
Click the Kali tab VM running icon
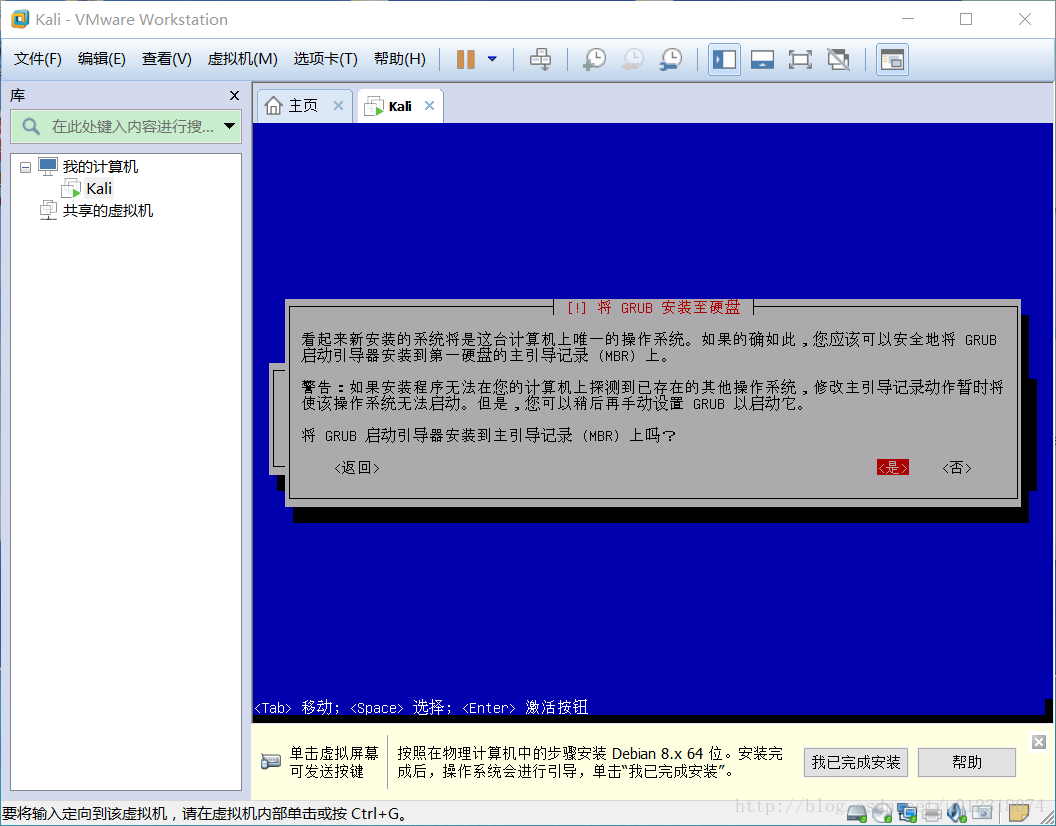pyautogui.click(x=374, y=106)
